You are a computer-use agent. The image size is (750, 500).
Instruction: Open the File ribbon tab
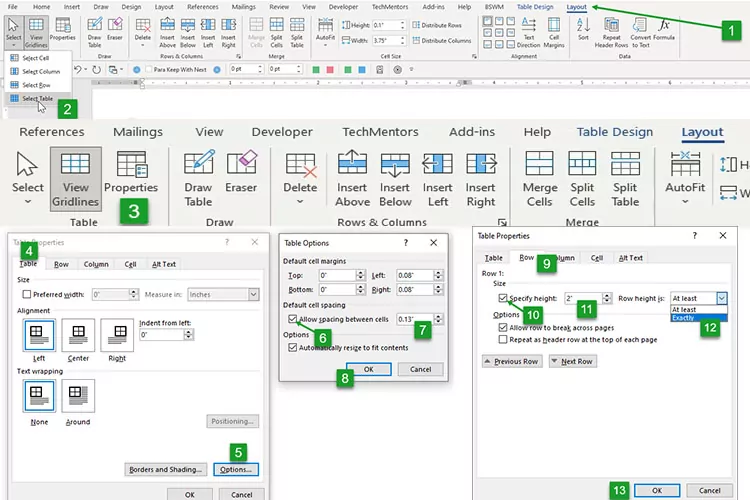(x=13, y=7)
